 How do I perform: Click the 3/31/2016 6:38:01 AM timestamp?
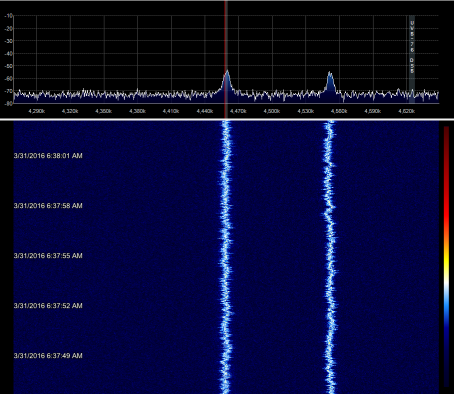click(48, 156)
